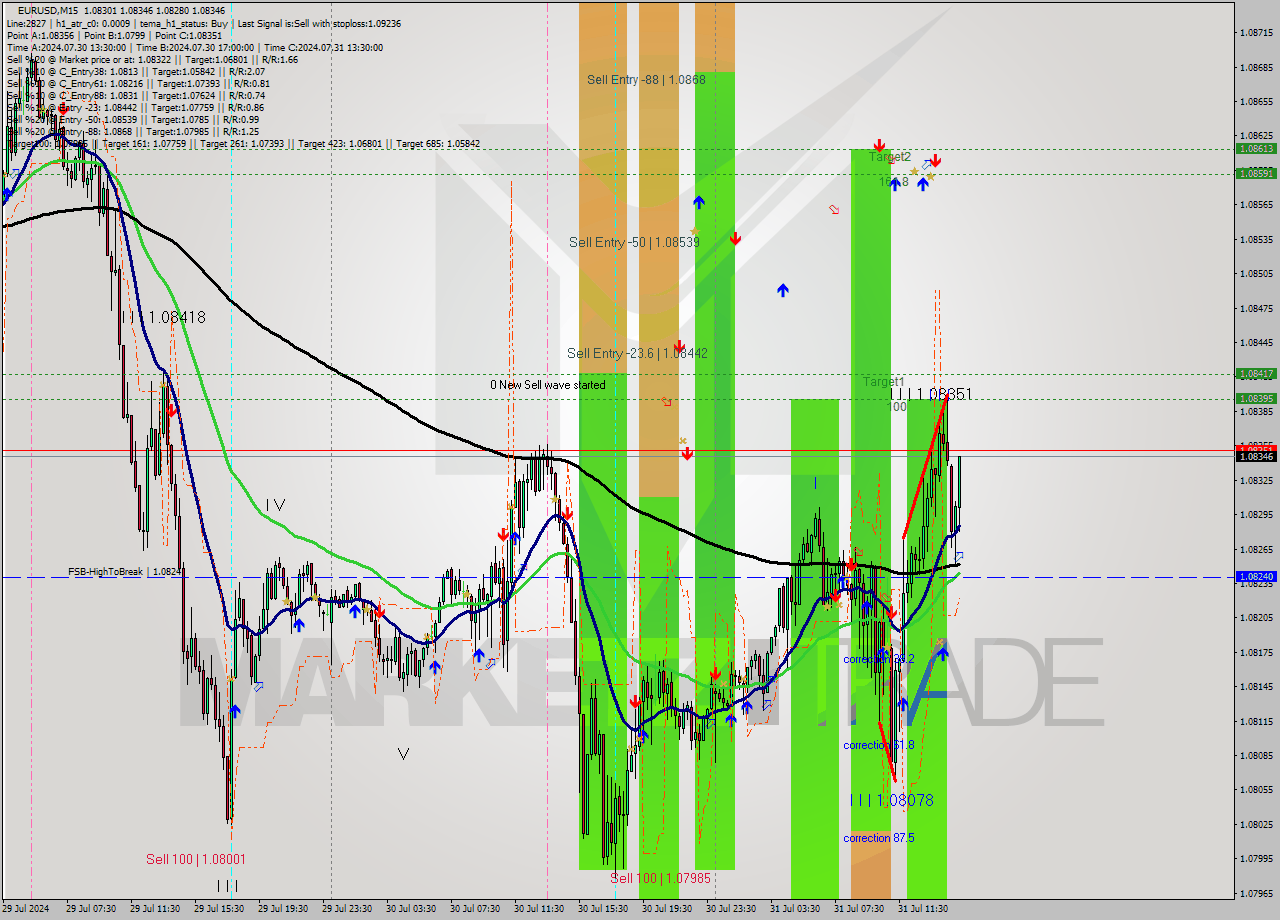Select the 'Sell 100 | 1.07985' label

point(661,878)
